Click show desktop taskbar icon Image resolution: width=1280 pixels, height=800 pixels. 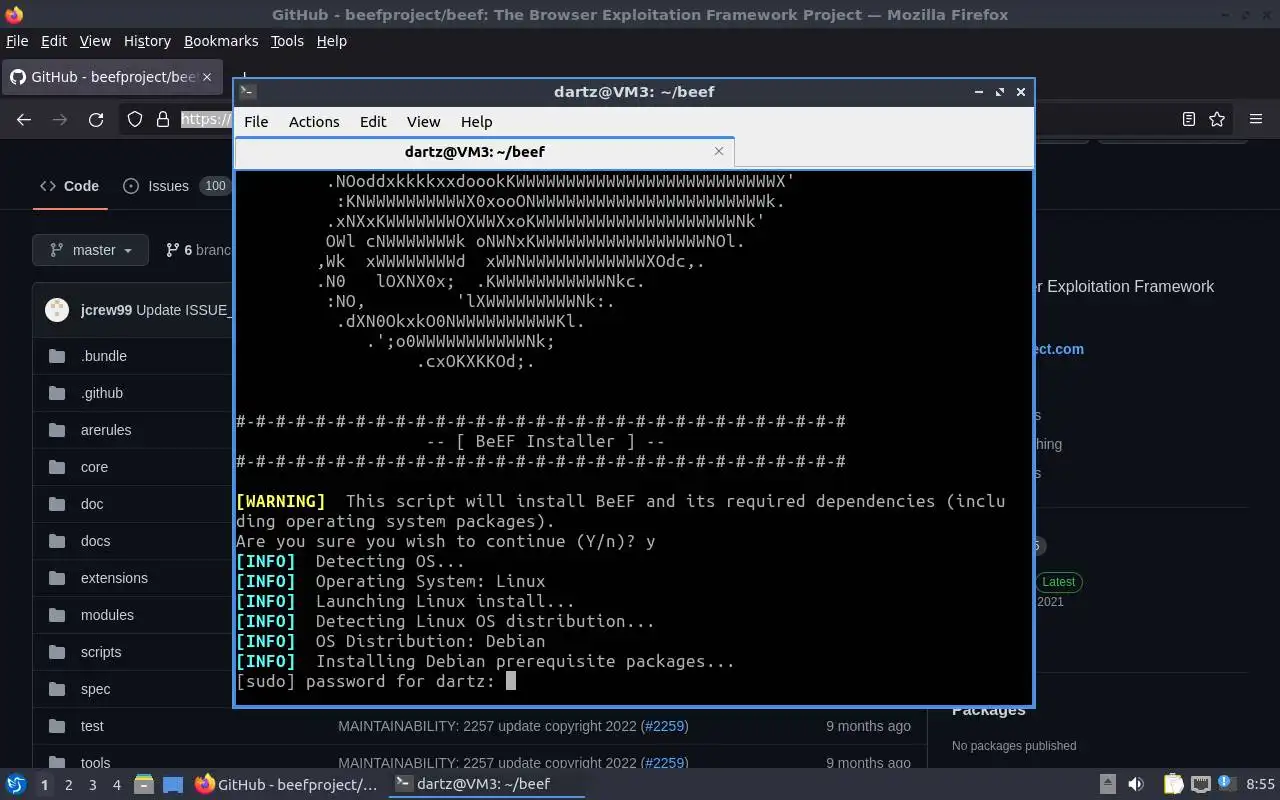pos(173,784)
